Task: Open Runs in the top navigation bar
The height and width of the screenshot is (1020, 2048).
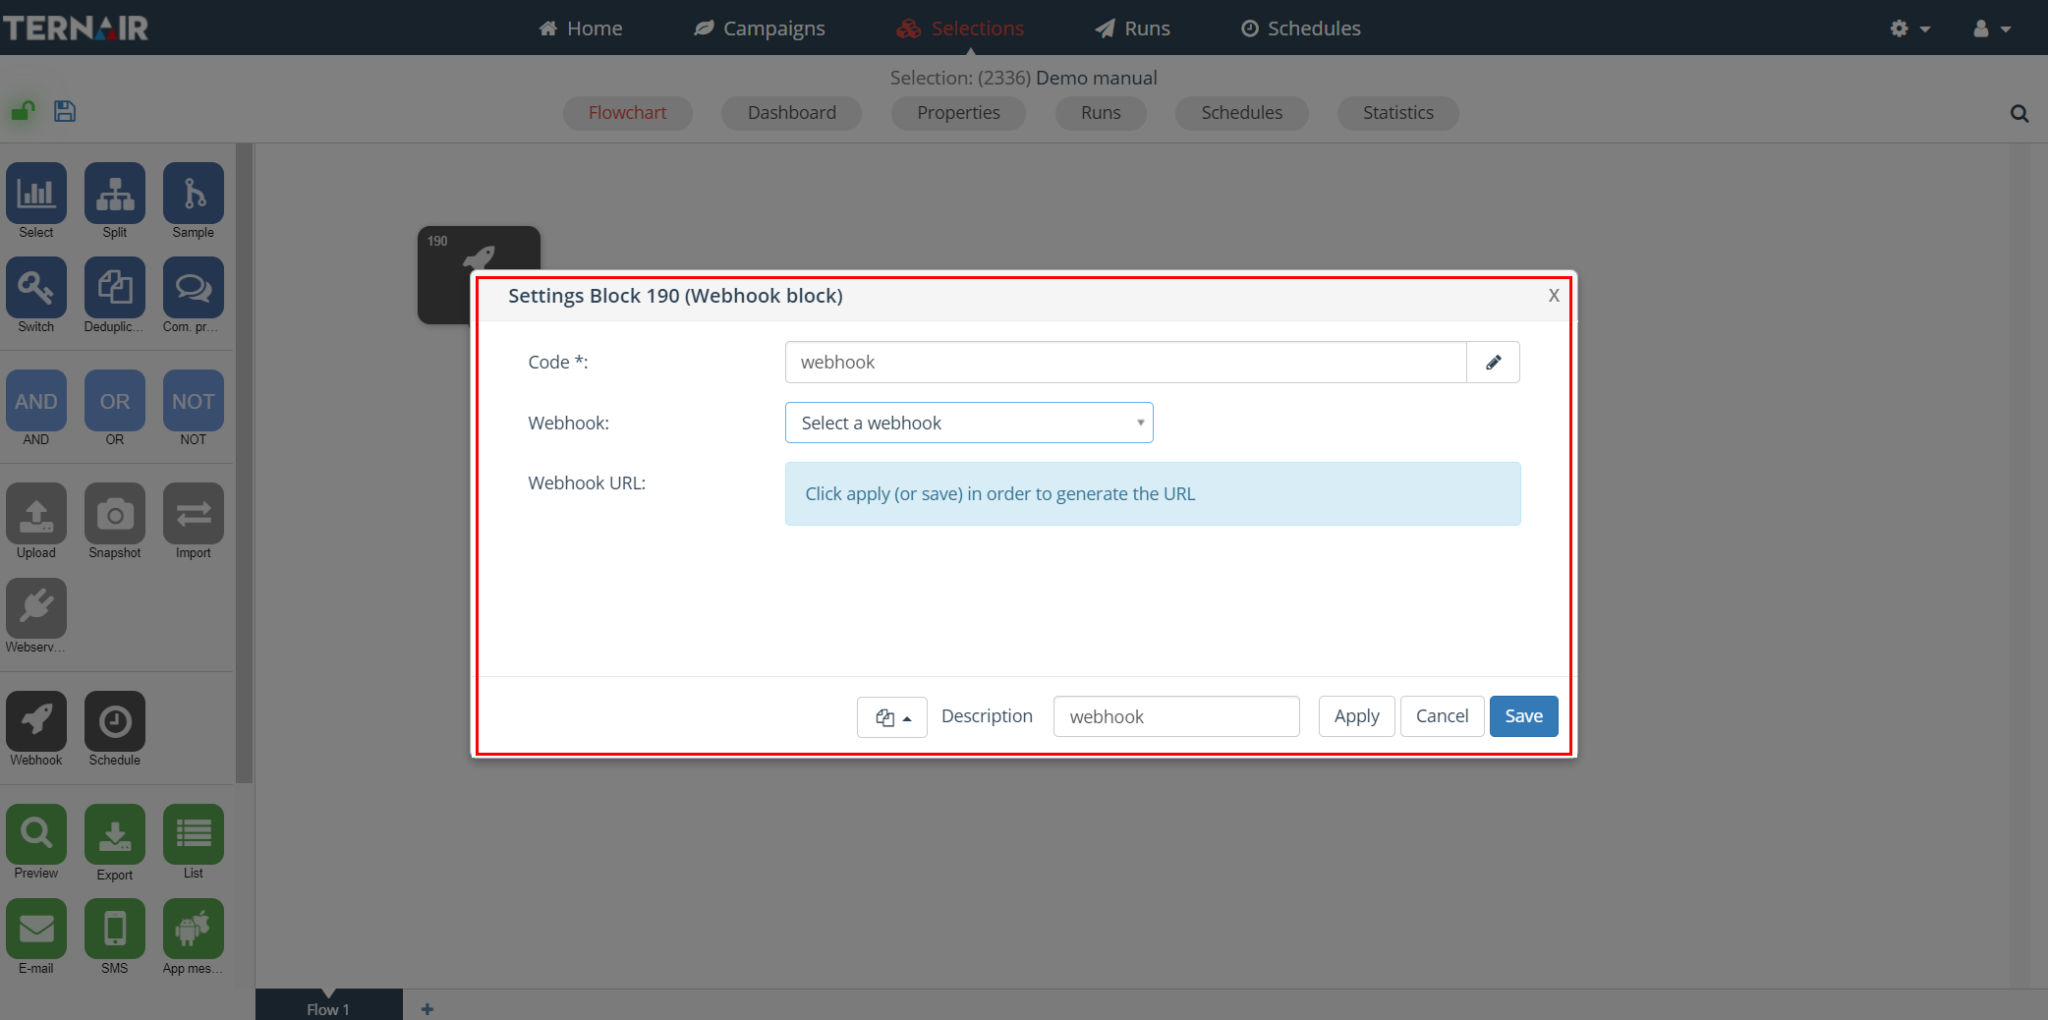Action: tap(1132, 28)
